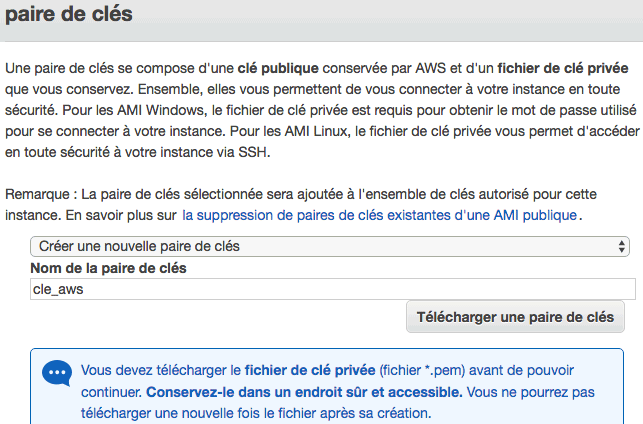Viewport: 643px width, 424px height.
Task: Click the "AWS" word in the first line
Action: pyautogui.click(x=430, y=68)
